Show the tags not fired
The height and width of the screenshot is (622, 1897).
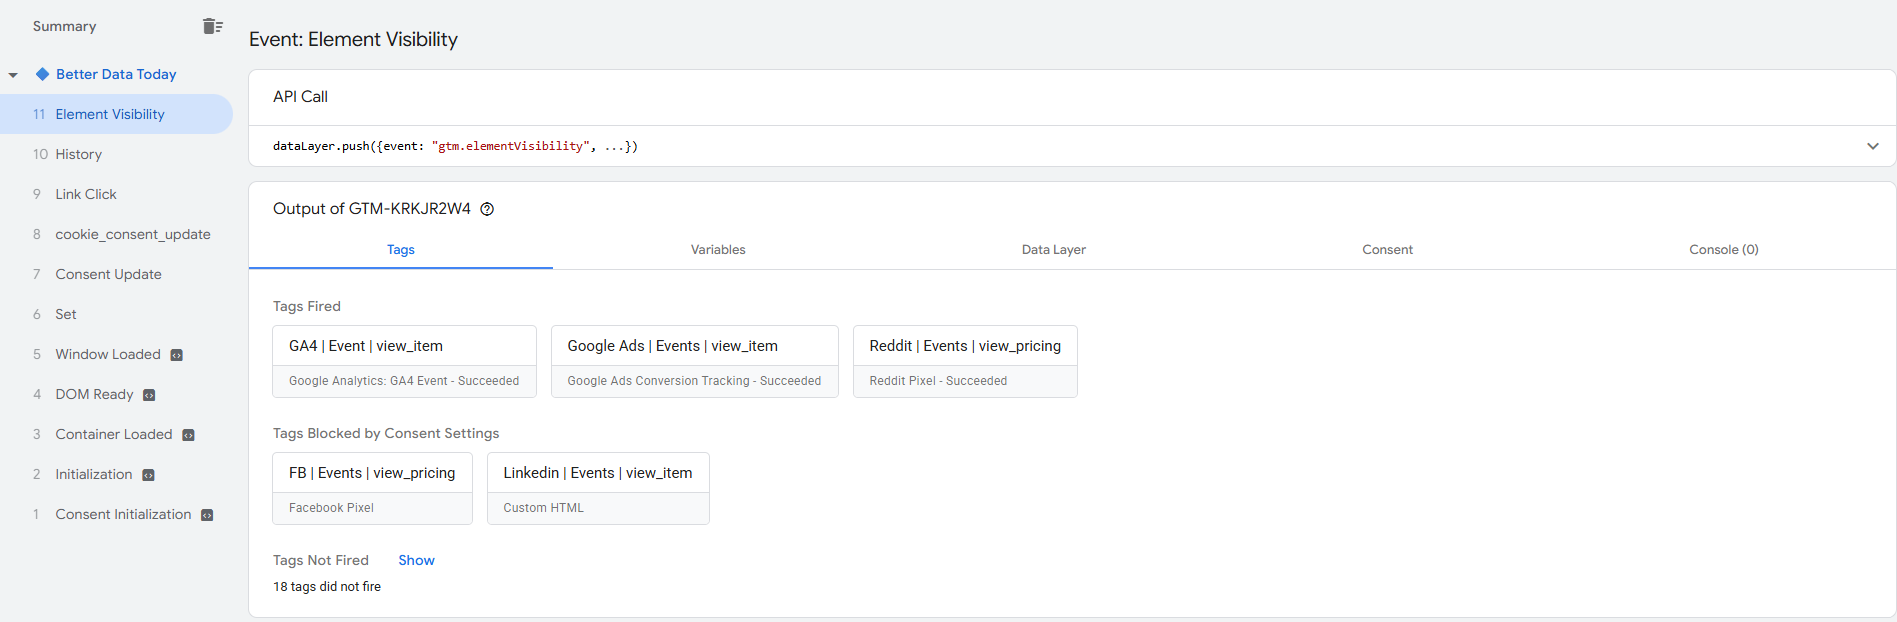[416, 560]
